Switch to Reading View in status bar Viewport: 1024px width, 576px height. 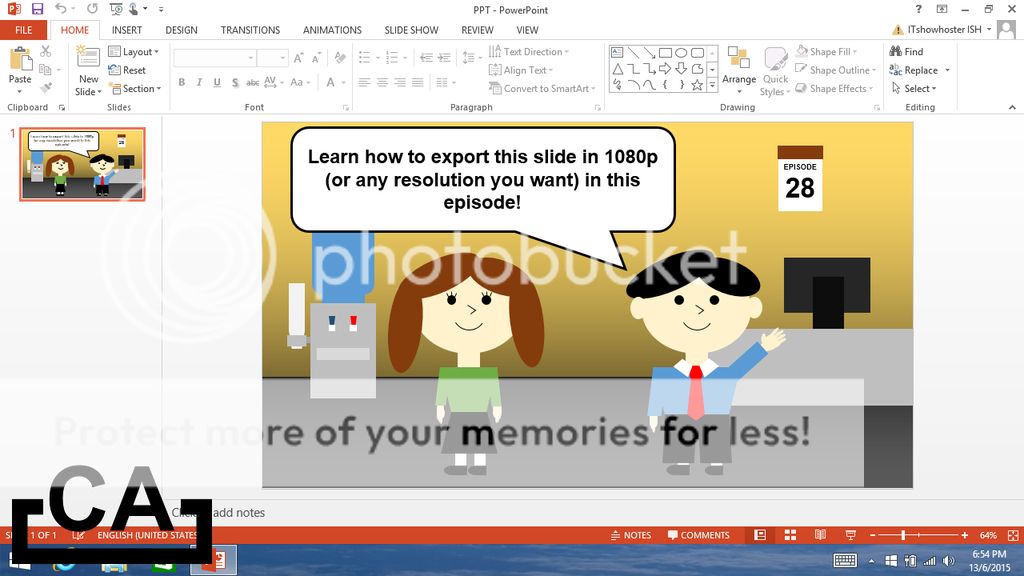[x=819, y=535]
